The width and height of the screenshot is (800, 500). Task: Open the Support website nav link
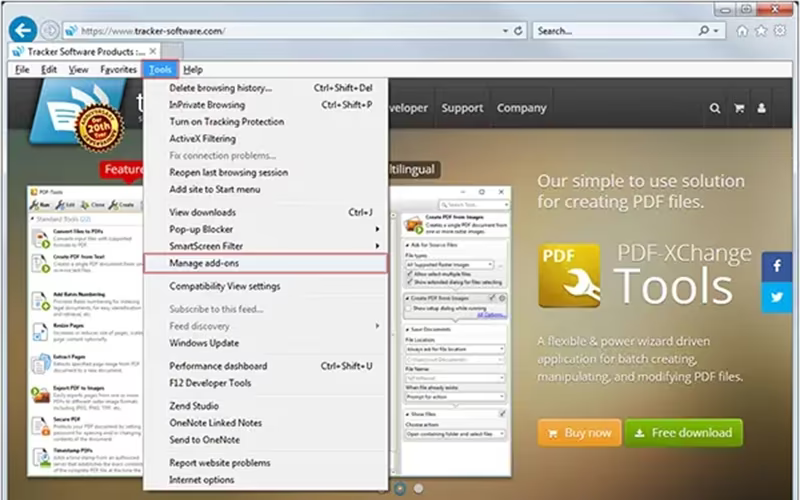point(462,108)
